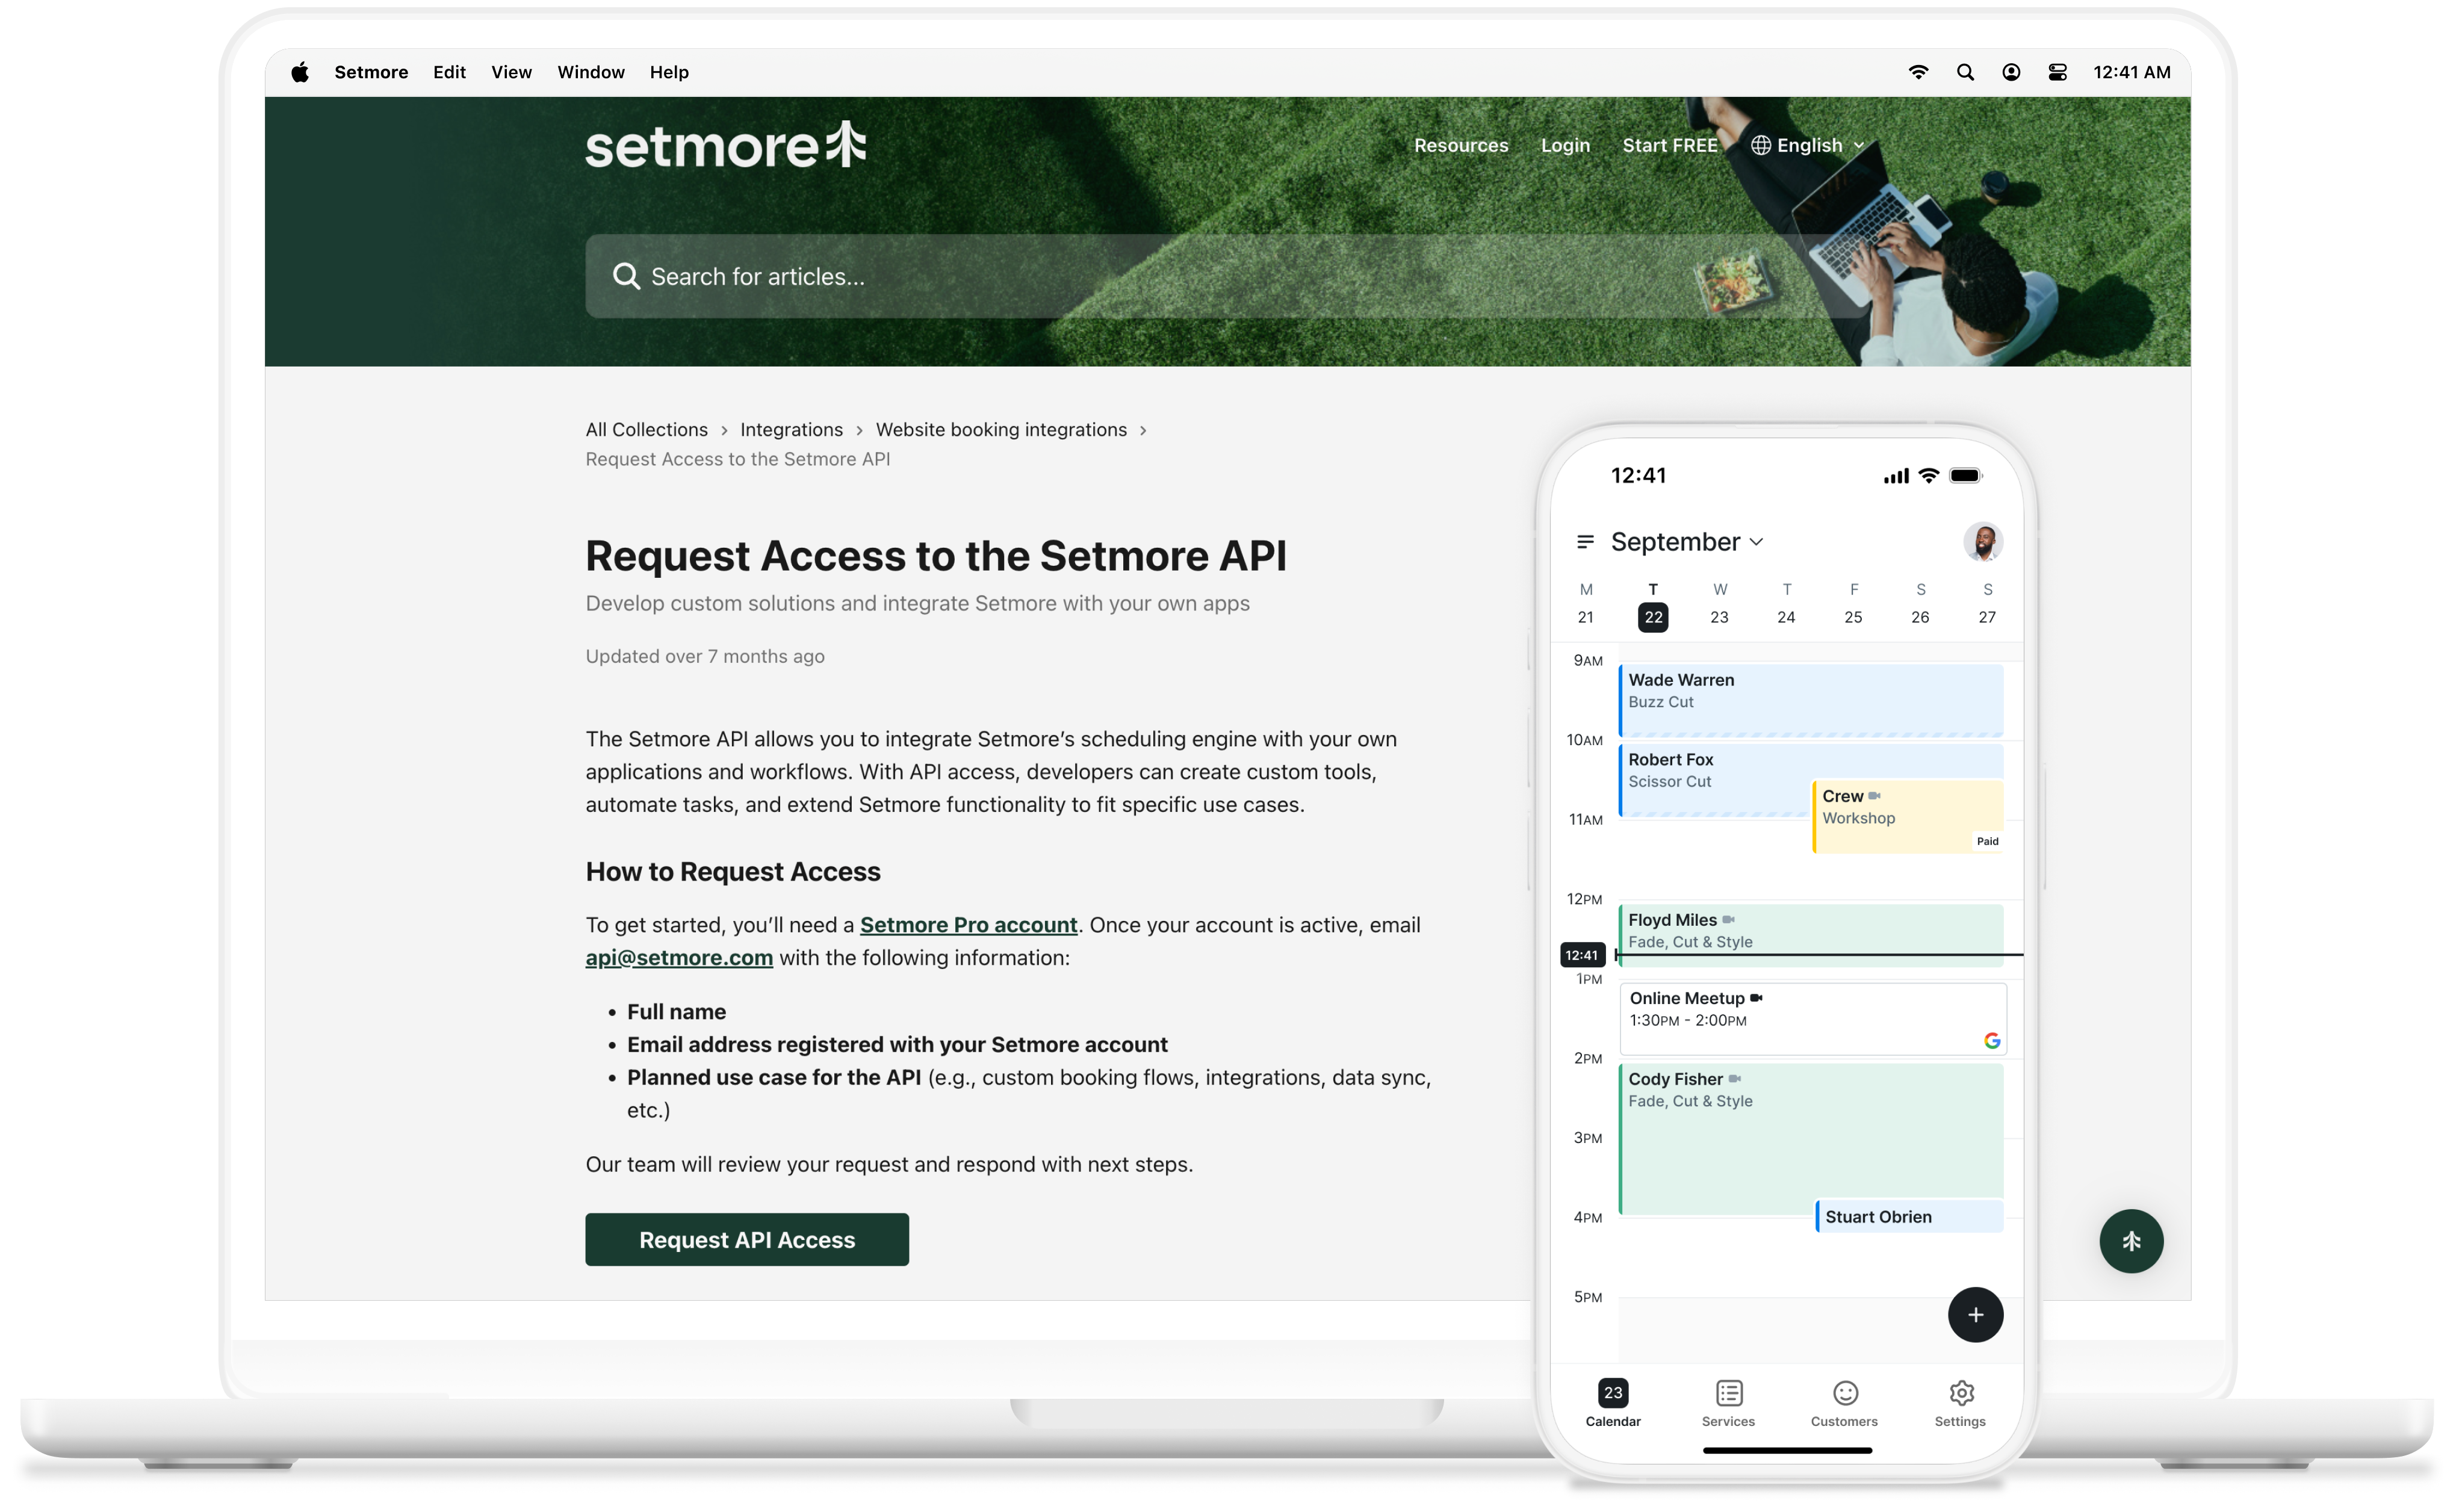
Task: Expand the English language dropdown
Action: coord(1809,145)
